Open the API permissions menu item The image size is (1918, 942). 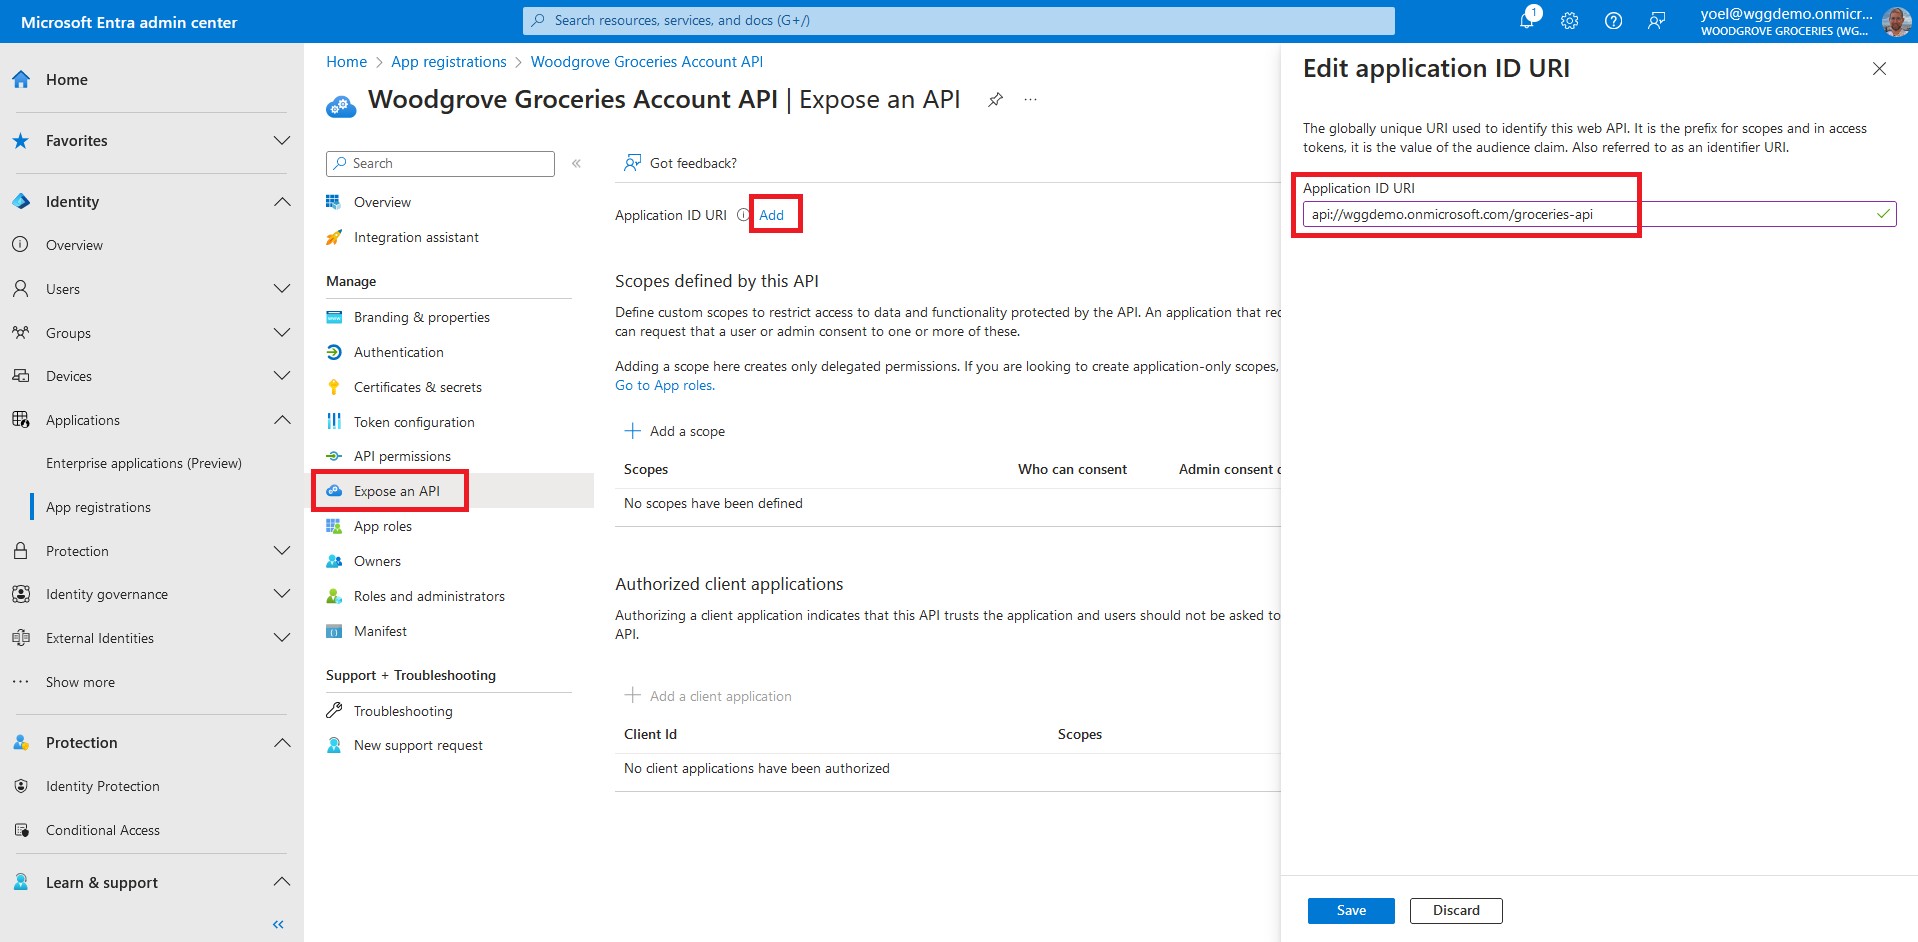point(402,456)
